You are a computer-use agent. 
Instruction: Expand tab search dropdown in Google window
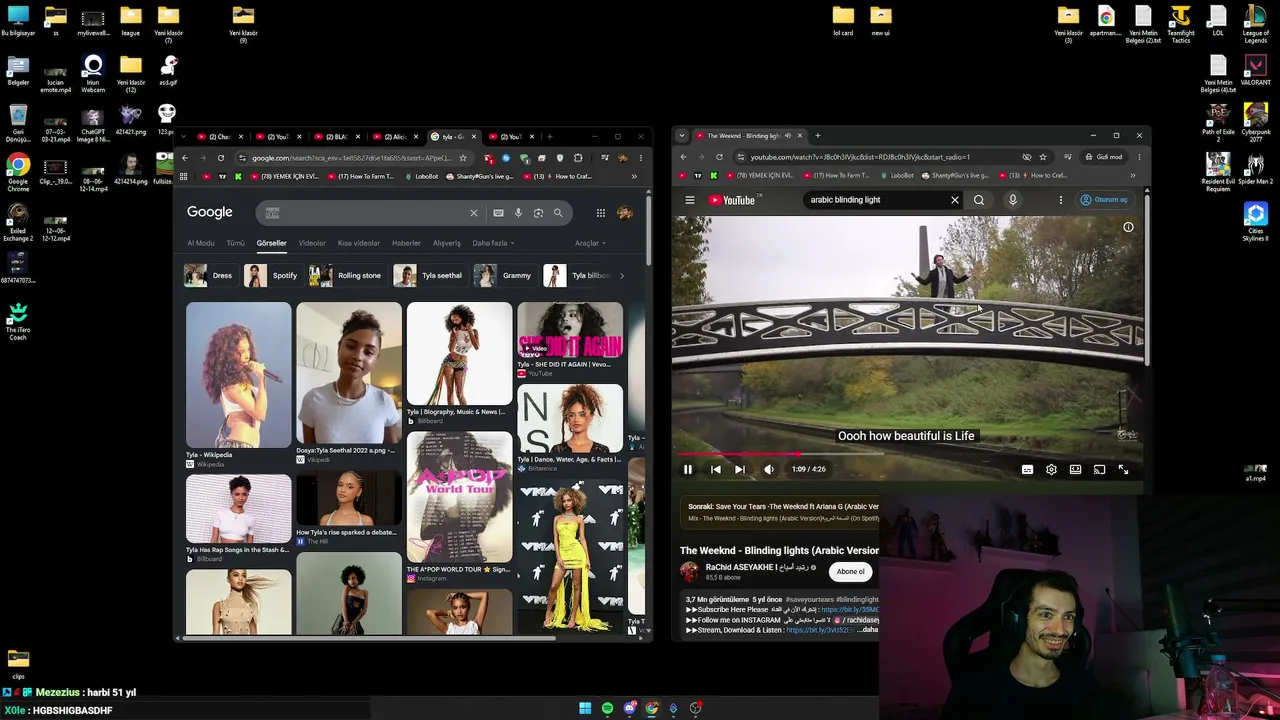pos(183,137)
